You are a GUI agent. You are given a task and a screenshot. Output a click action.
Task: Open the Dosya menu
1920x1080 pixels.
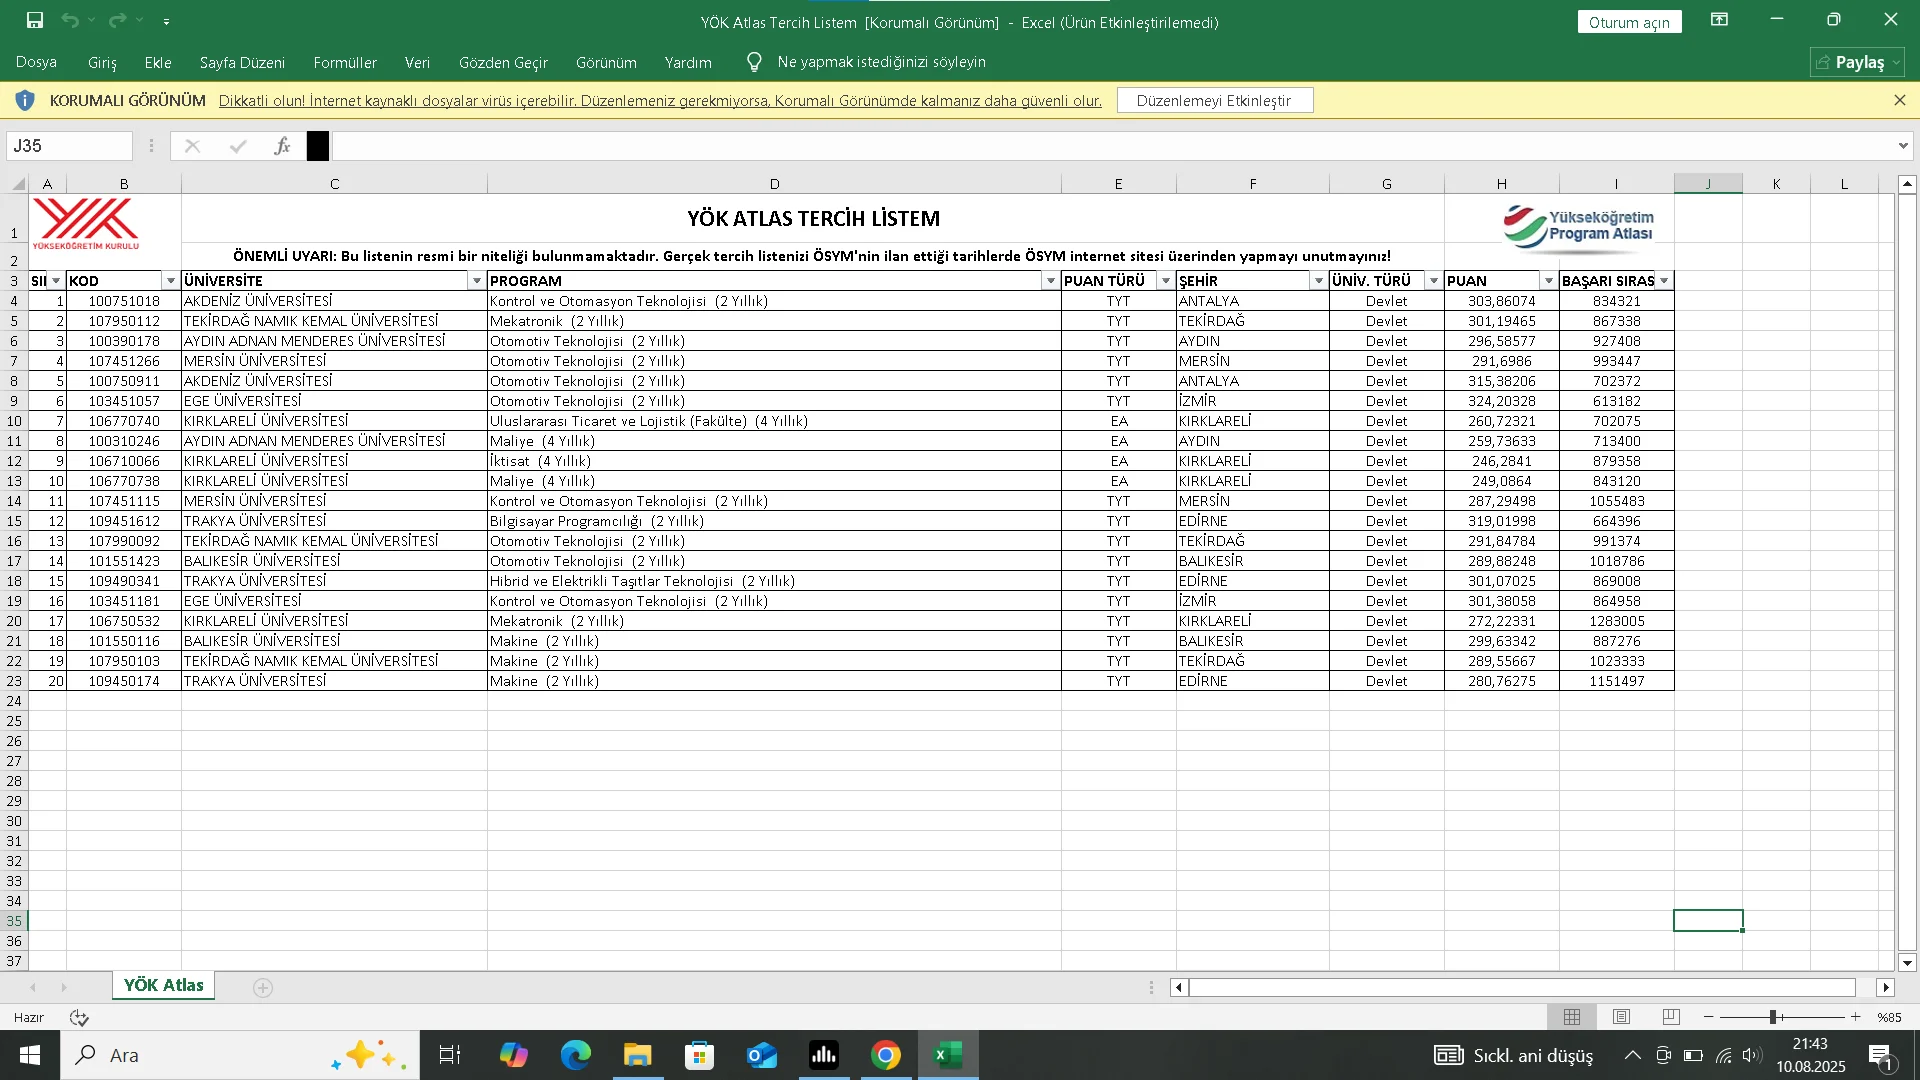[36, 62]
